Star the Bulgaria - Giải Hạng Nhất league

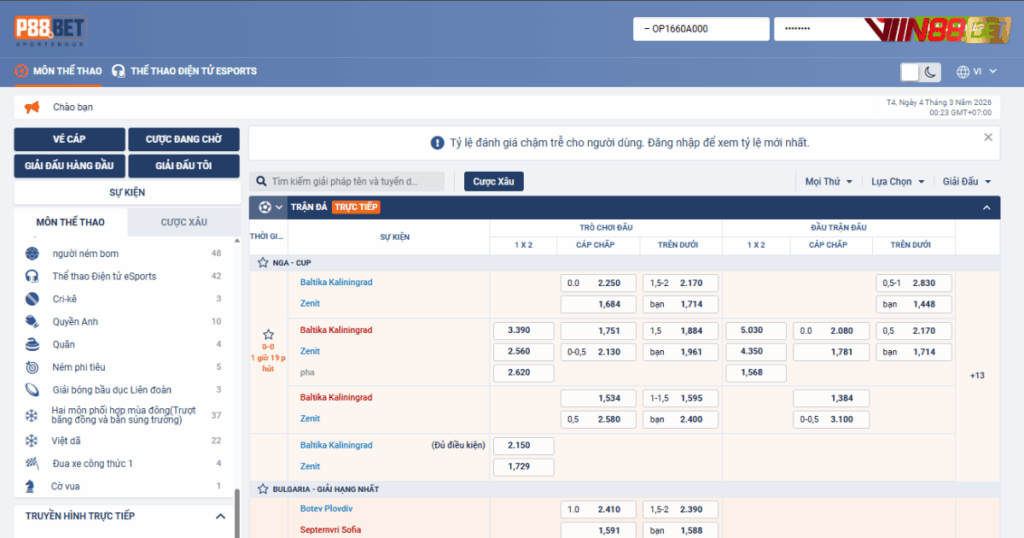[x=263, y=489]
